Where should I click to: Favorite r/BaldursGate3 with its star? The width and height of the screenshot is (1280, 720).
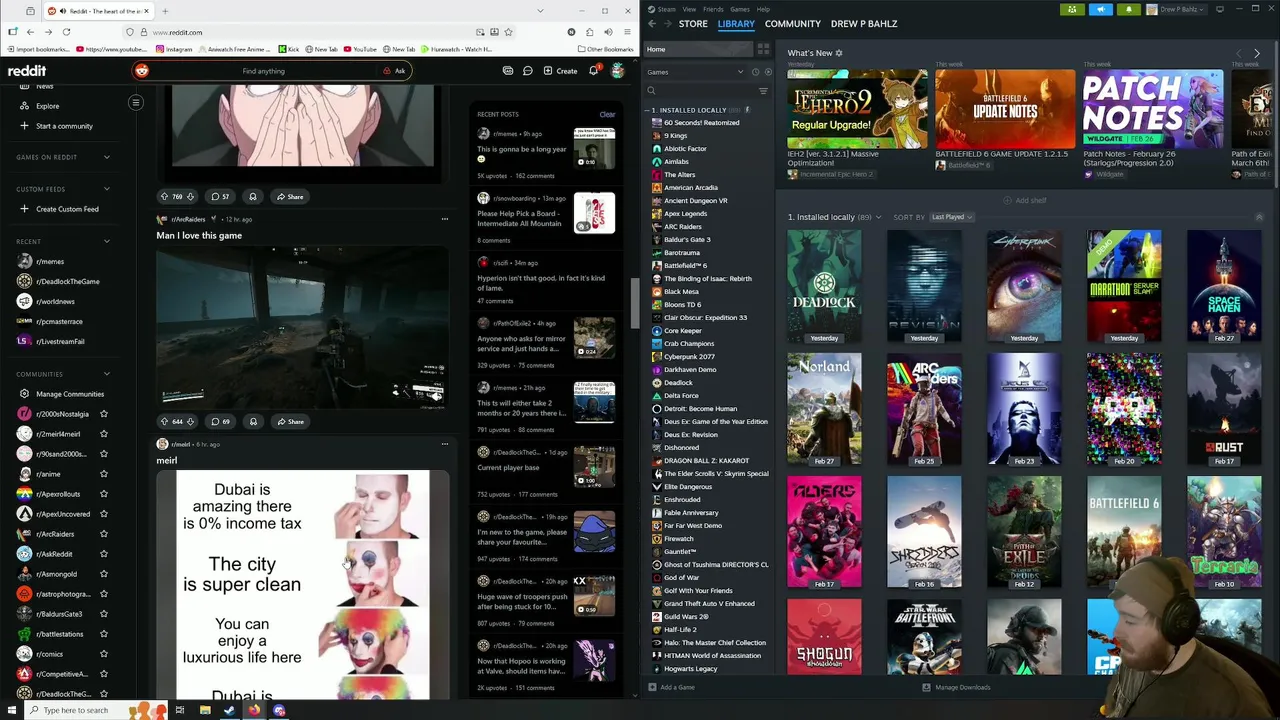coord(103,614)
